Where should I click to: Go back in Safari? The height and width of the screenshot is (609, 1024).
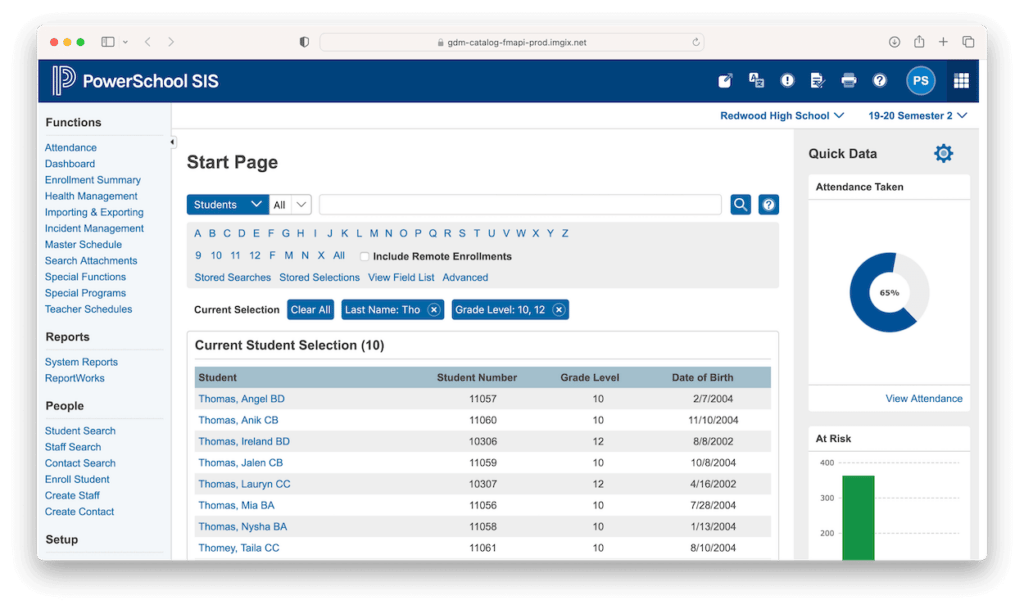pos(148,42)
